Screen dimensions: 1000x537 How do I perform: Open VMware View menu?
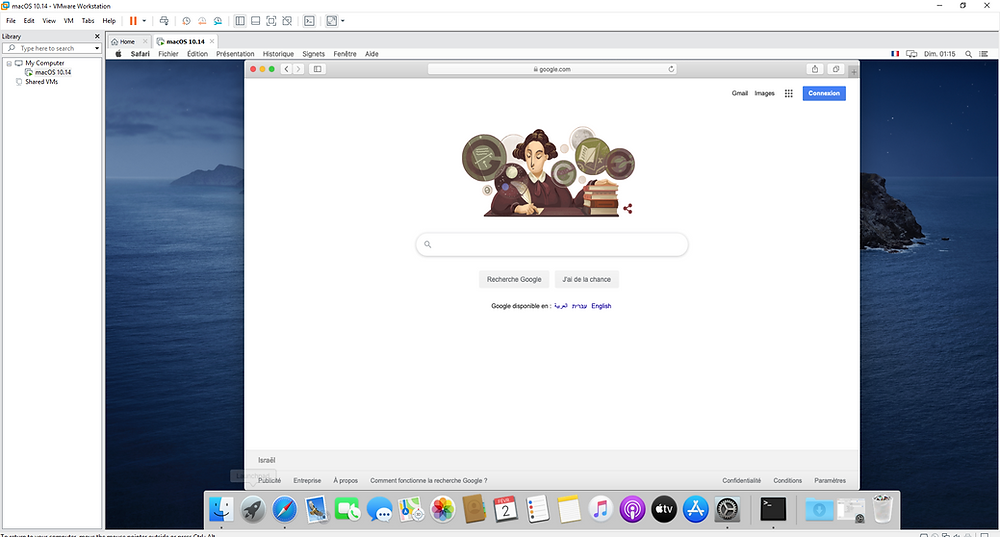[49, 21]
